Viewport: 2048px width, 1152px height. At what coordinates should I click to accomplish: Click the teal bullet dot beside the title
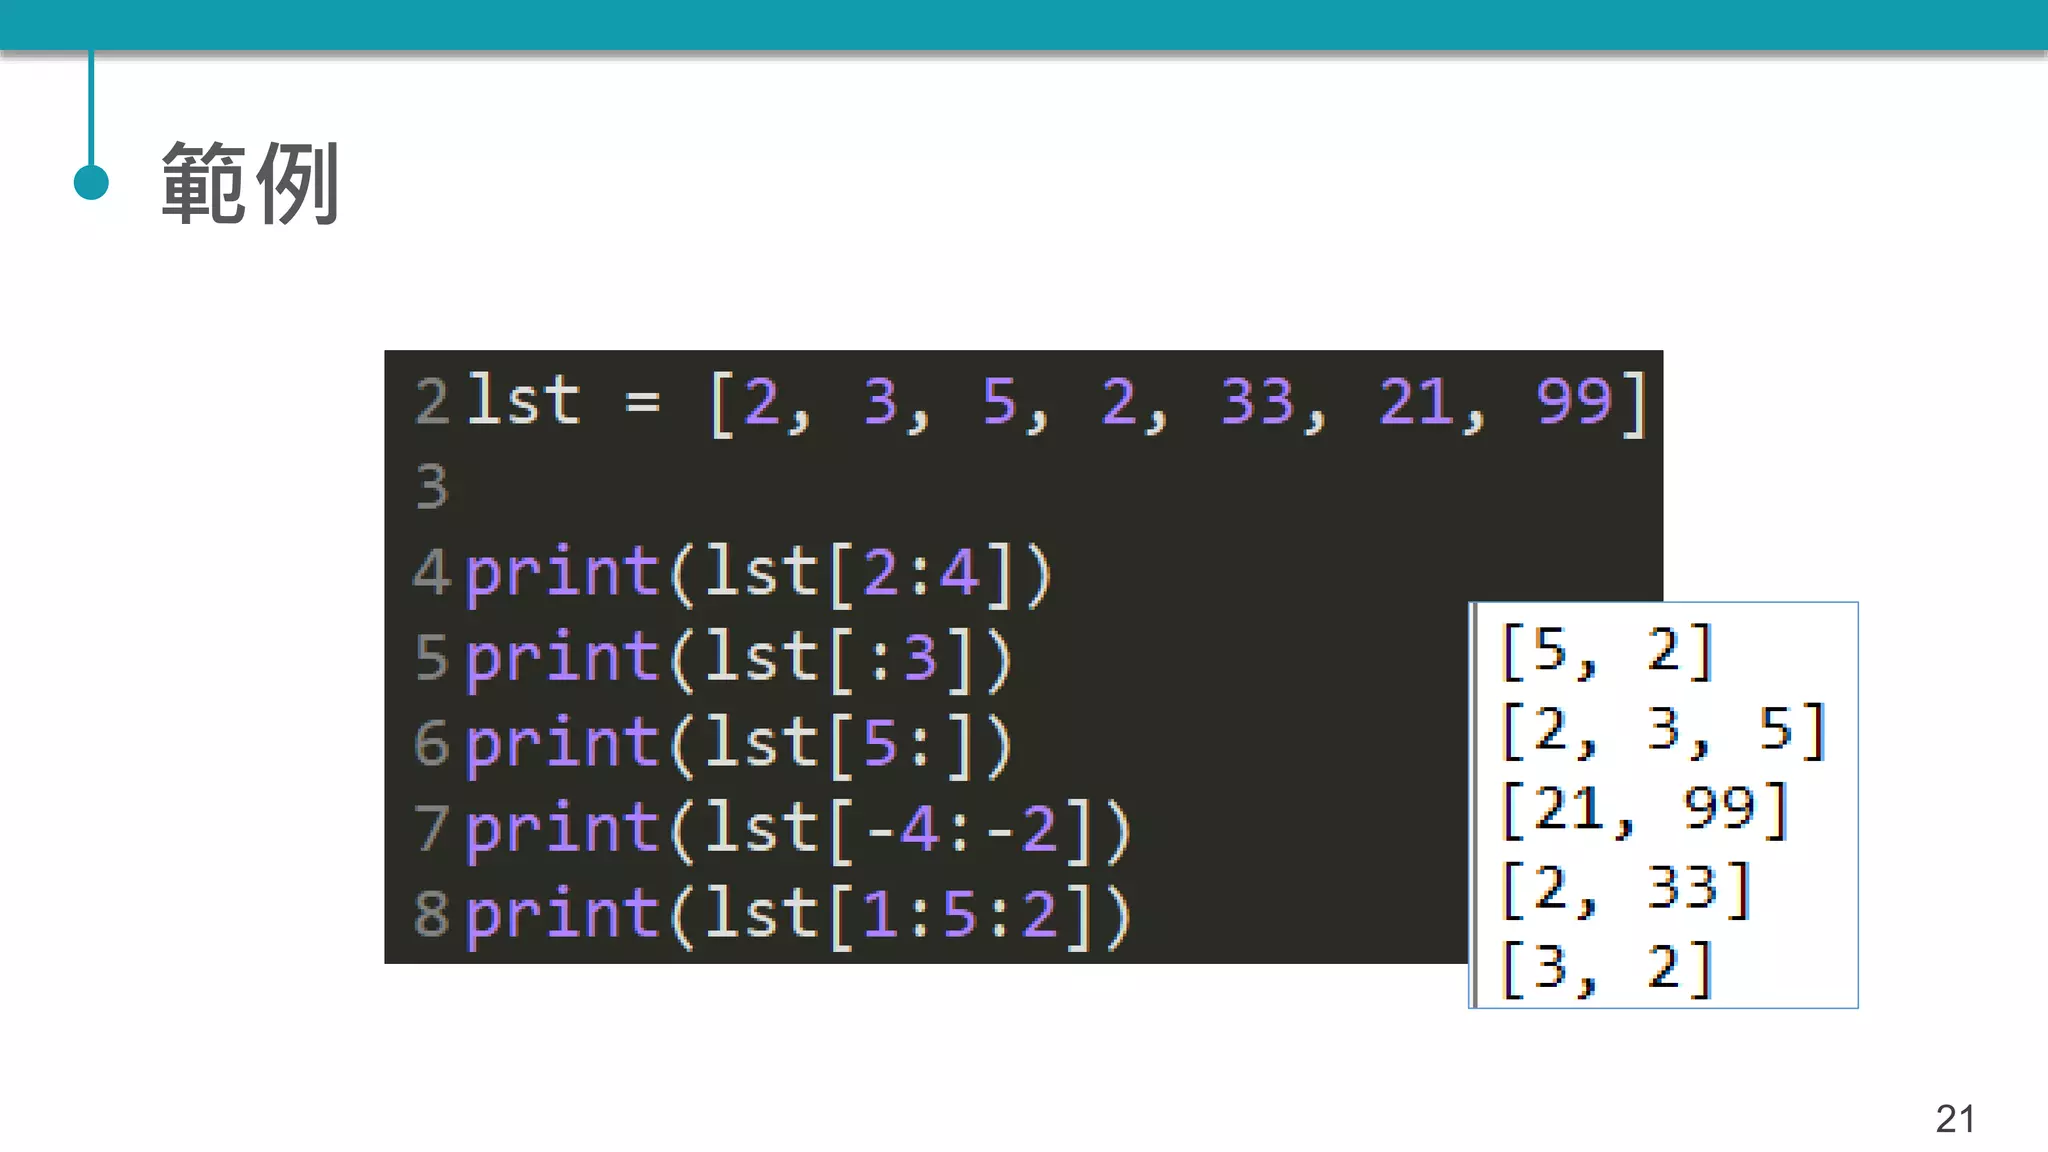(x=91, y=183)
